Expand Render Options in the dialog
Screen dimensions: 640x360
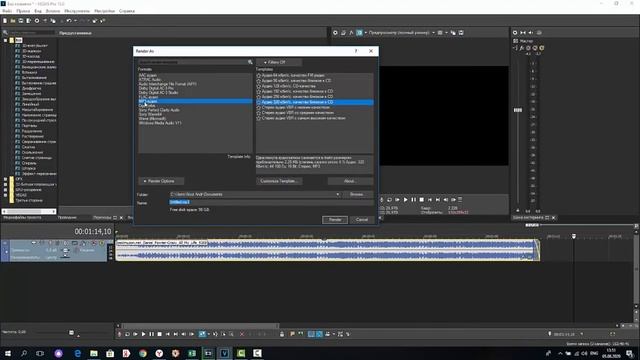point(161,181)
